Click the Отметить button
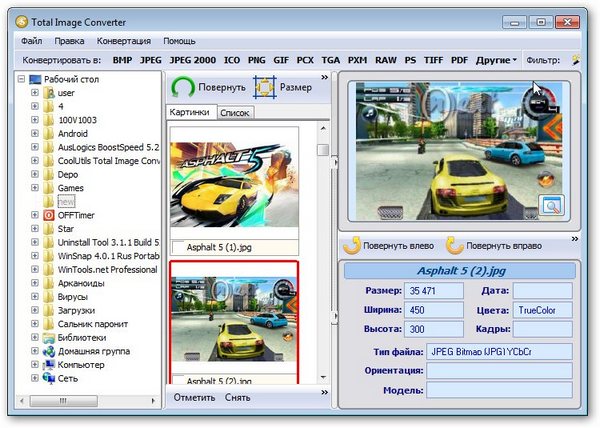The height and width of the screenshot is (428, 600). [194, 398]
